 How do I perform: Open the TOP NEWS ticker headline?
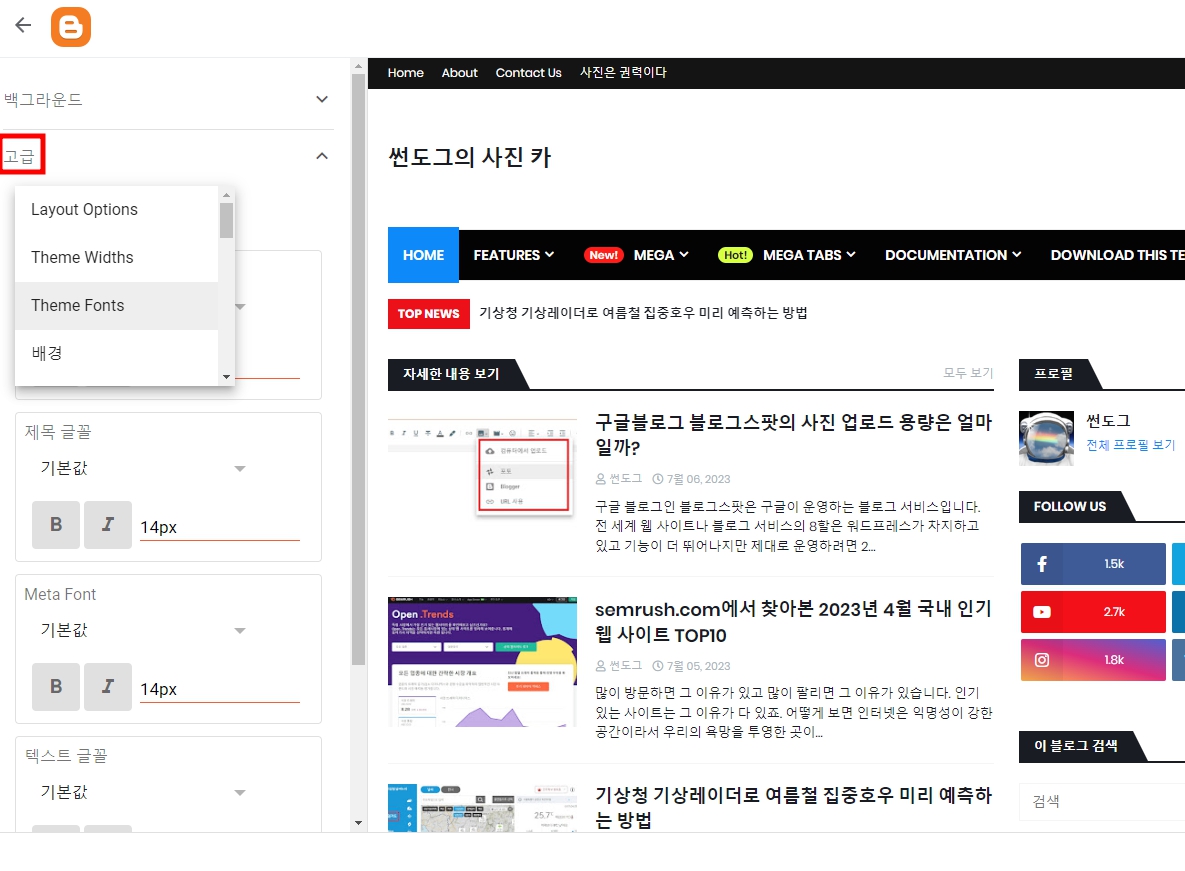pos(643,313)
